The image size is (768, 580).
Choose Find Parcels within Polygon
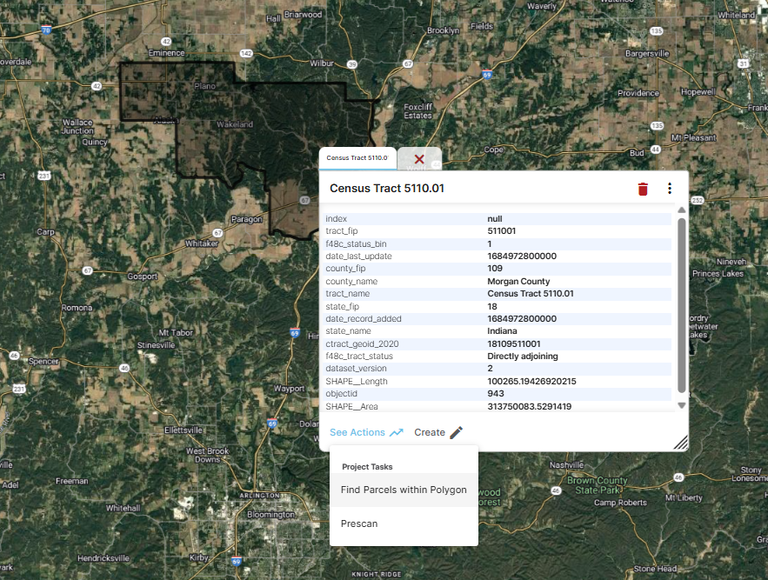tap(404, 490)
